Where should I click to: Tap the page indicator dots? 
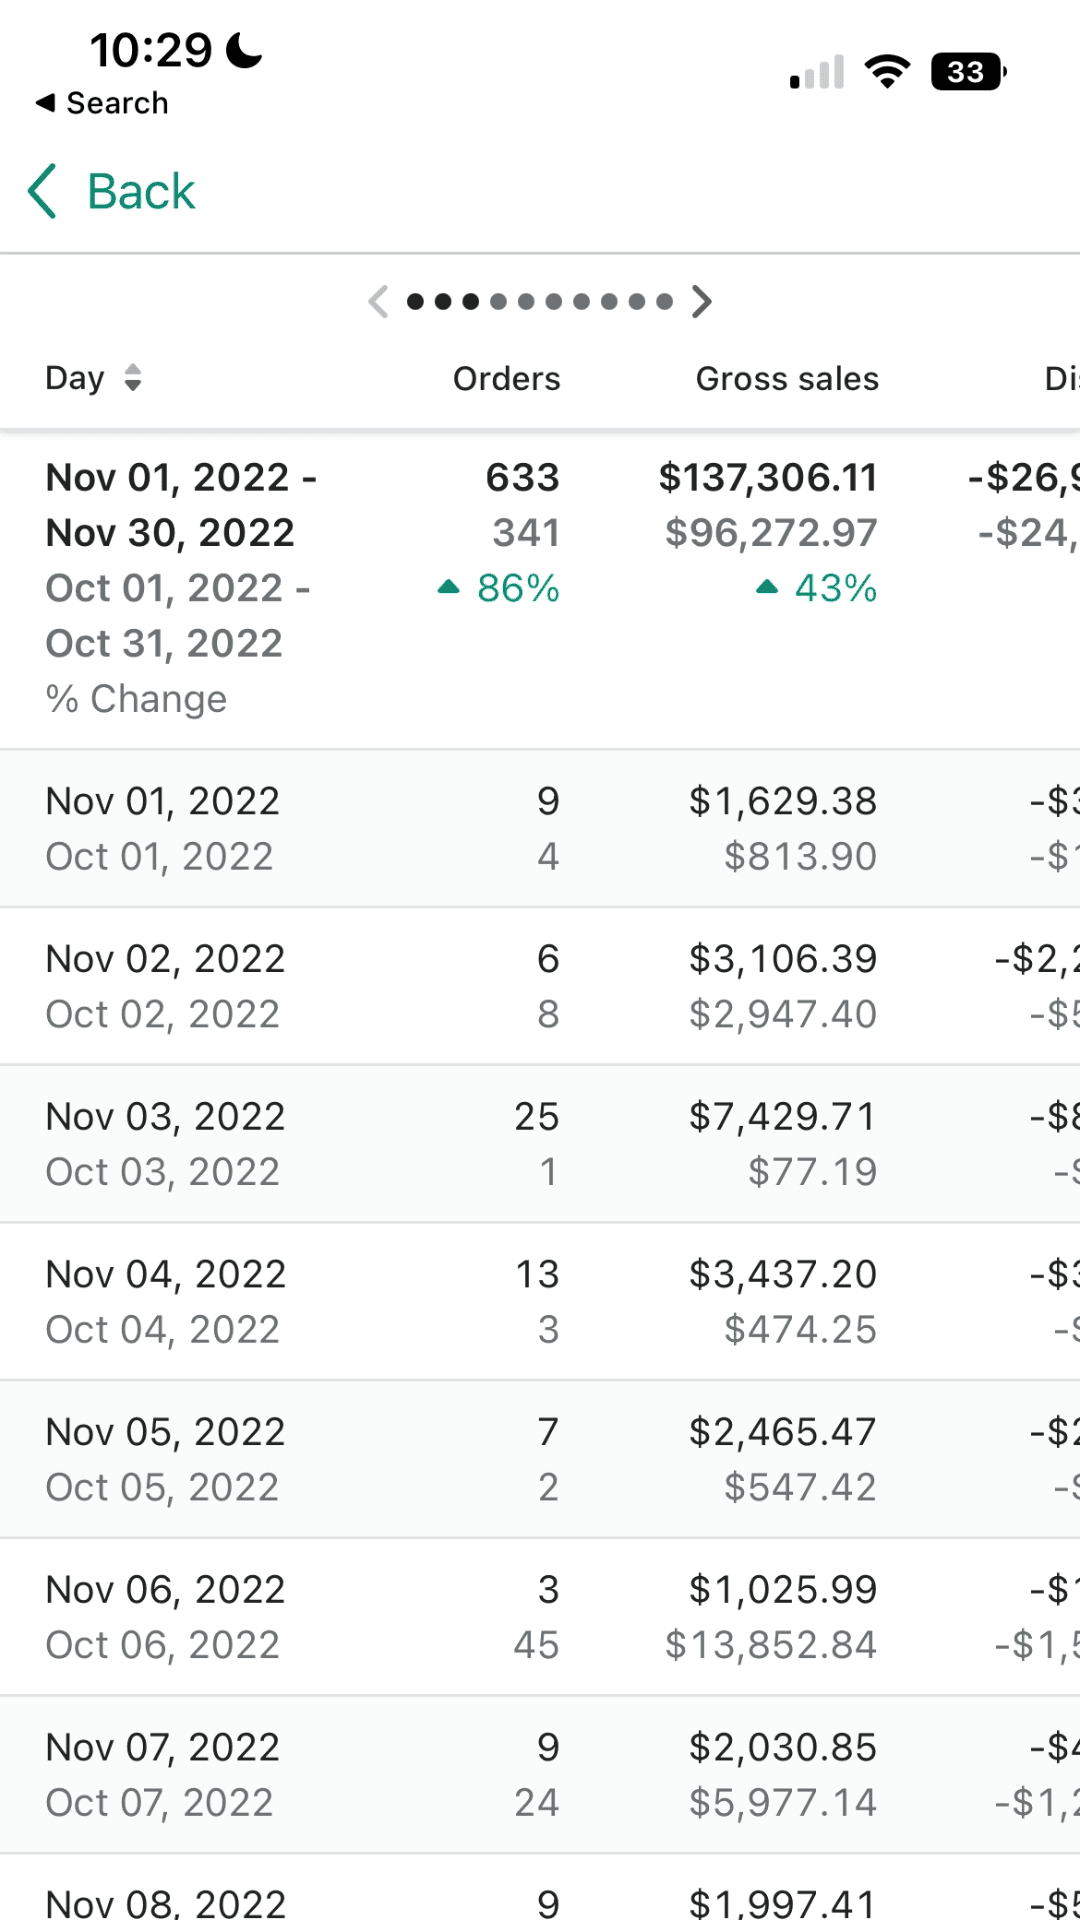tap(540, 301)
